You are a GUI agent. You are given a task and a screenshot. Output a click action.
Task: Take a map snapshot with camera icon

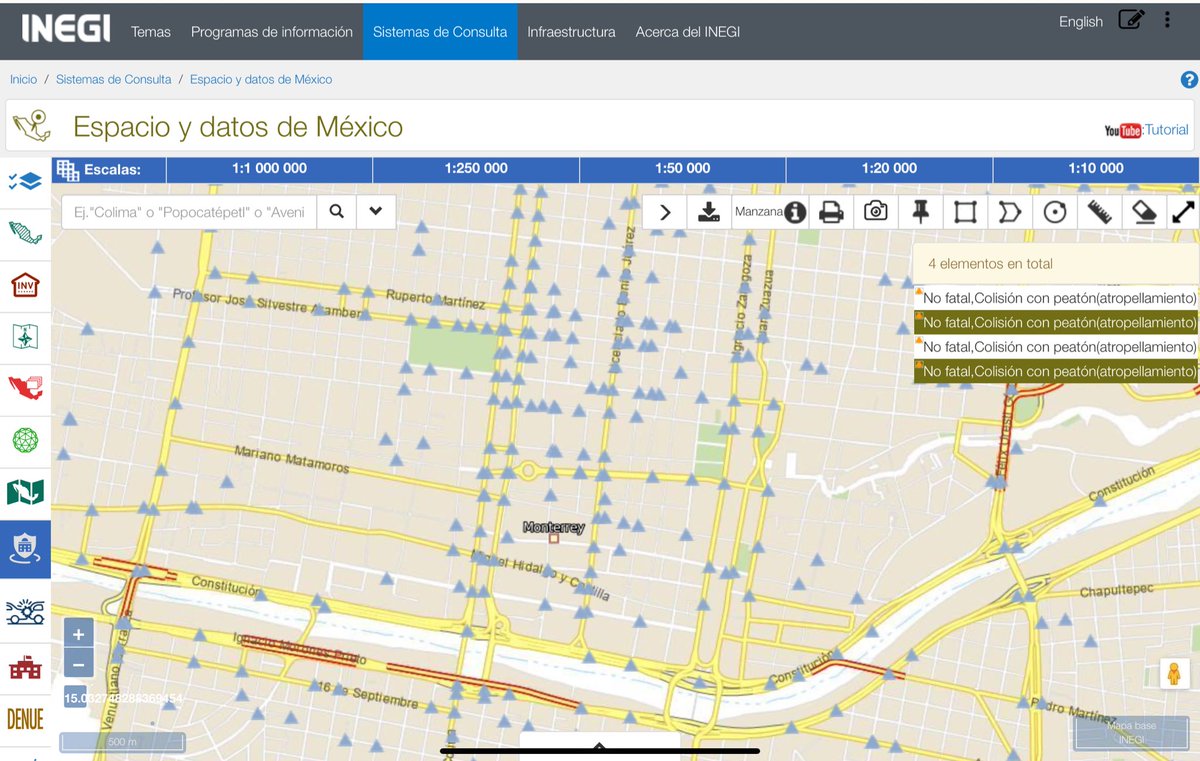(876, 212)
